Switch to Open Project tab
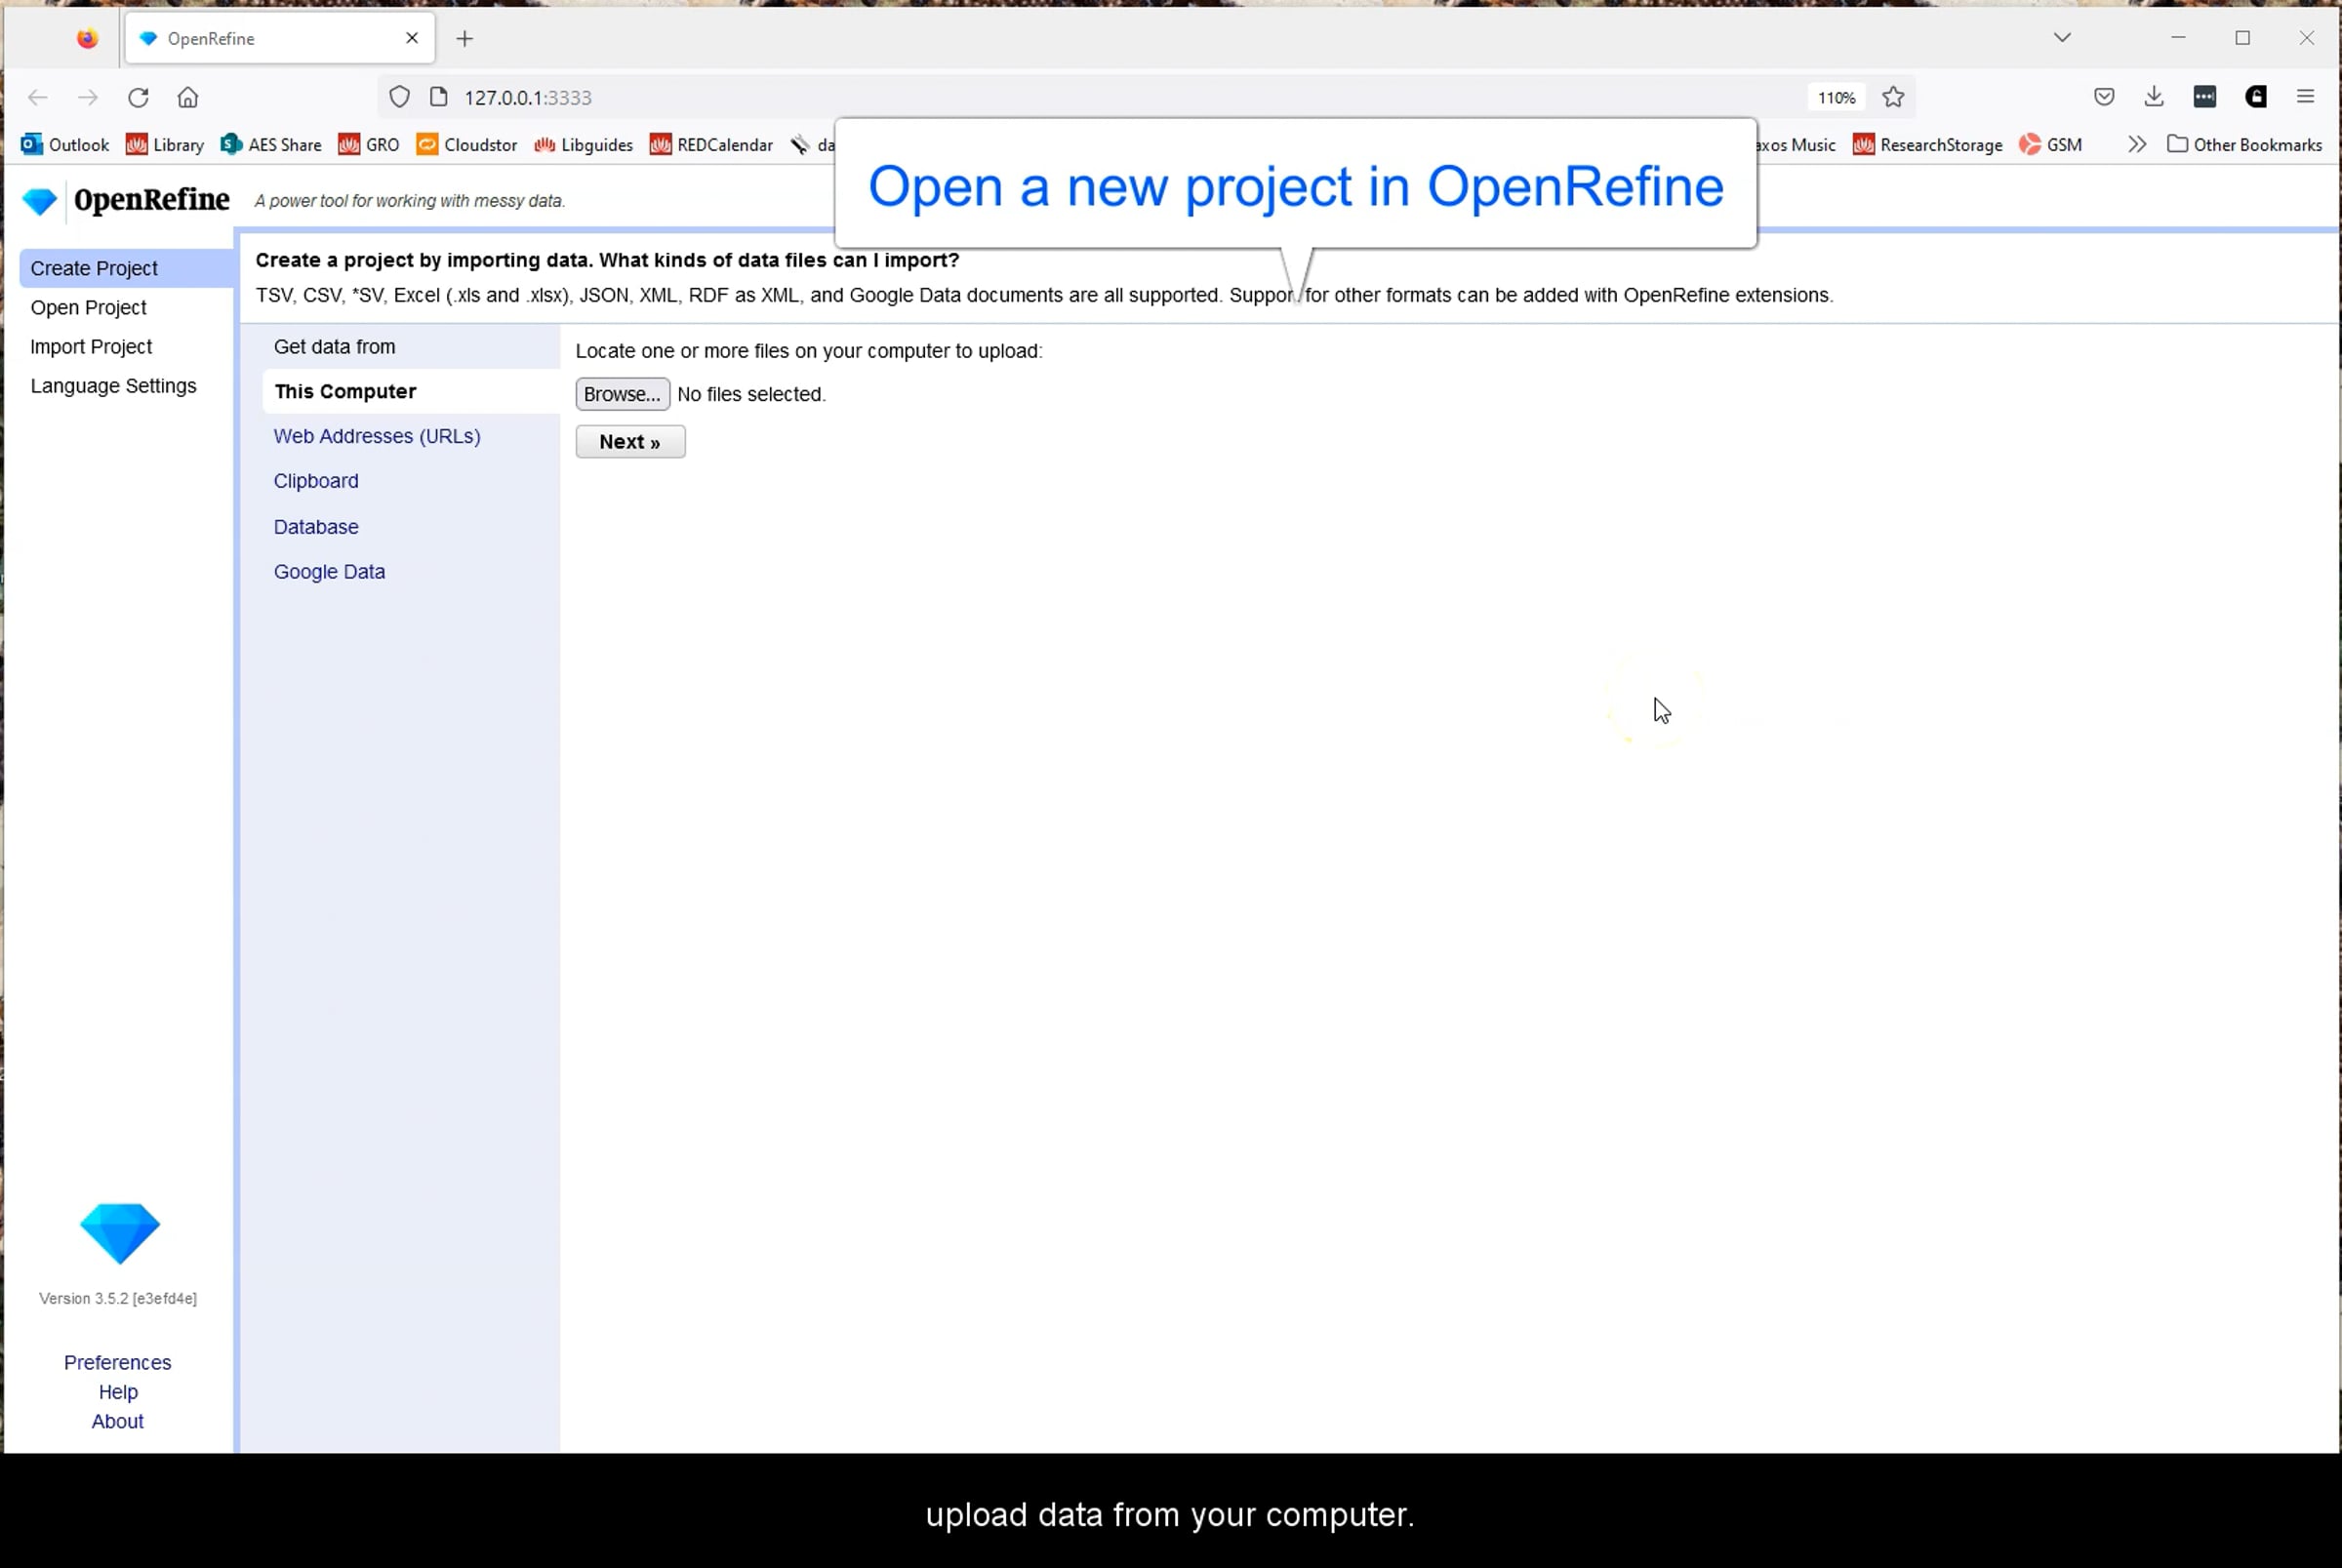The image size is (2342, 1568). (x=88, y=308)
